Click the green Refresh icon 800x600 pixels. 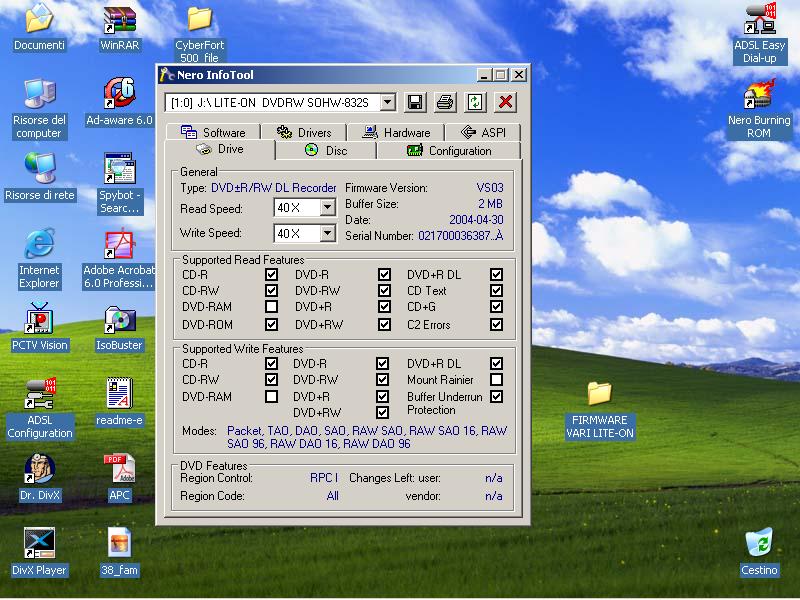[x=475, y=103]
